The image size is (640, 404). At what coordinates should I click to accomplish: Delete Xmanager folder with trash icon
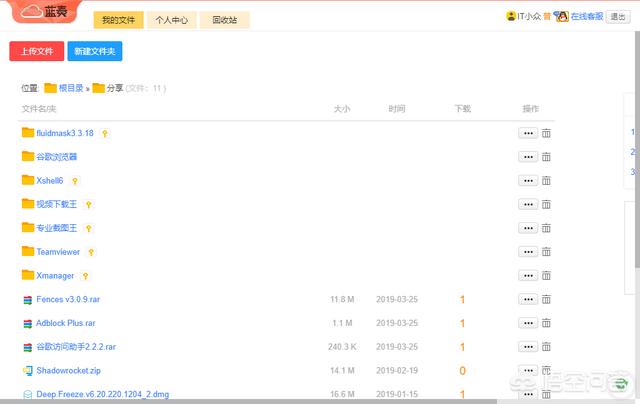point(546,275)
